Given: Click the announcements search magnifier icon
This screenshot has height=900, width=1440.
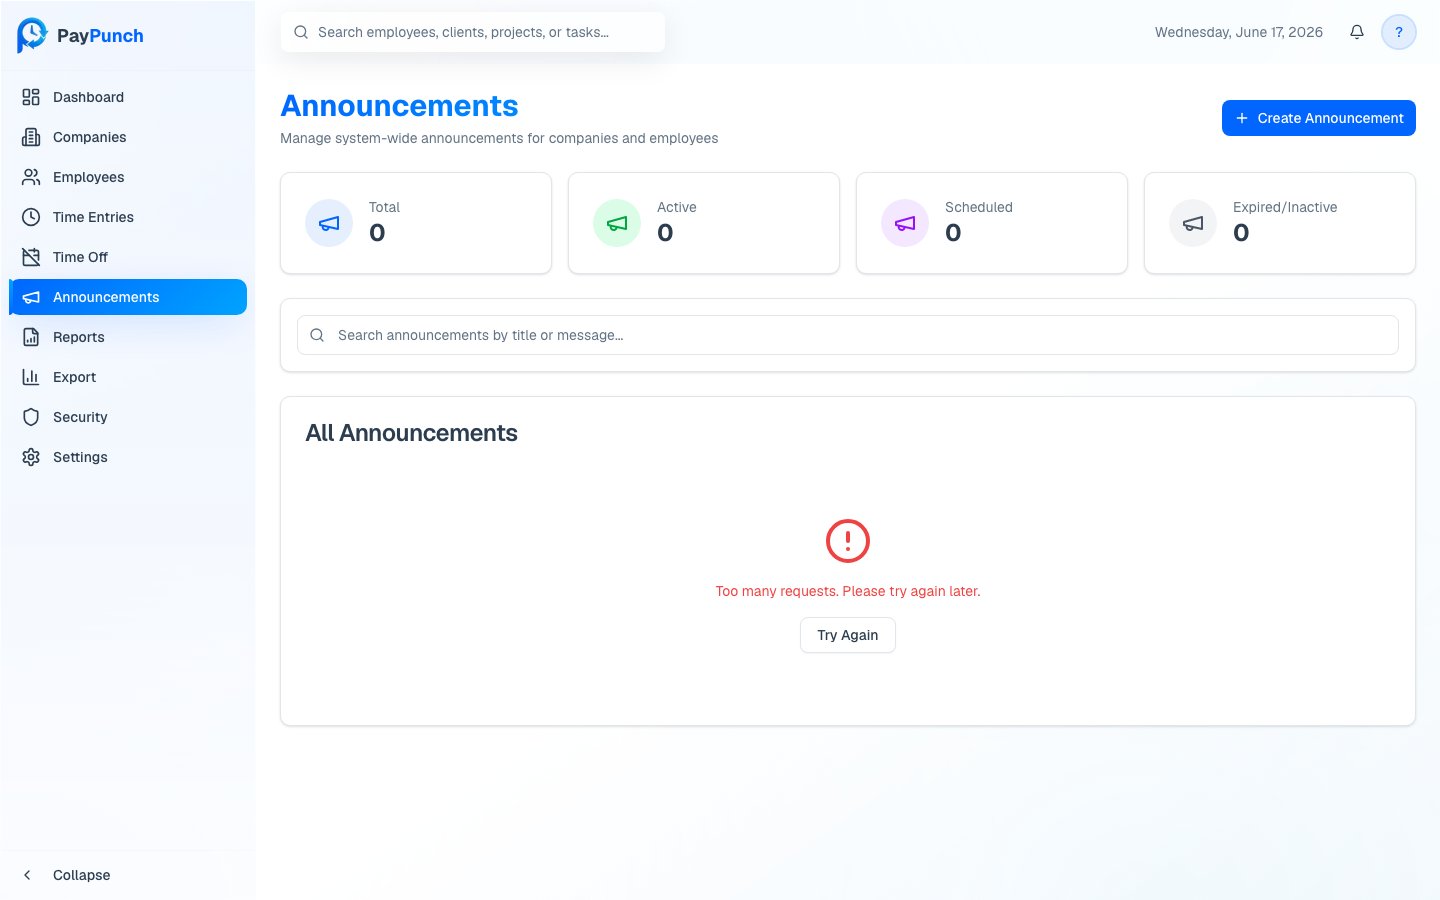Looking at the screenshot, I should [x=317, y=335].
